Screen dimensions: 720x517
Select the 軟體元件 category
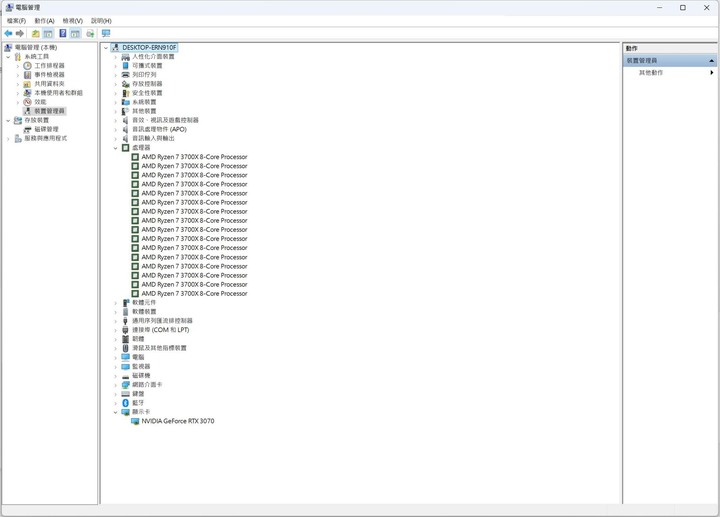[144, 303]
